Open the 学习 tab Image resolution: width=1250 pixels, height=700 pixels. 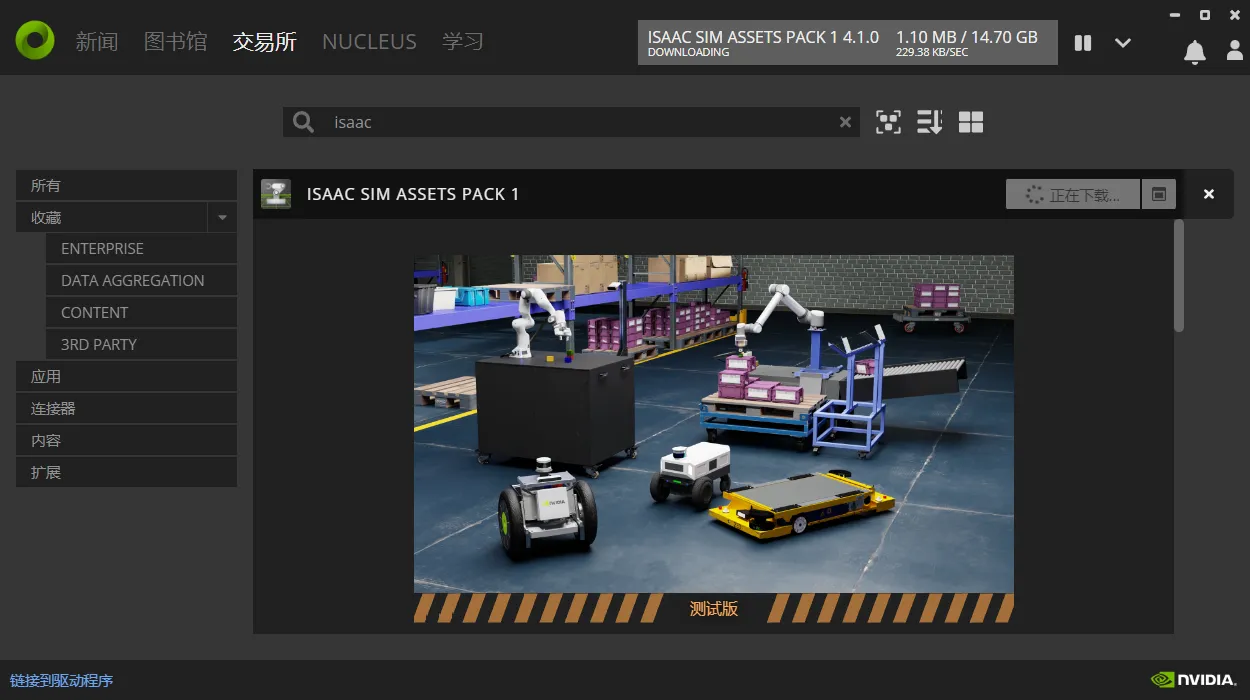[x=463, y=41]
